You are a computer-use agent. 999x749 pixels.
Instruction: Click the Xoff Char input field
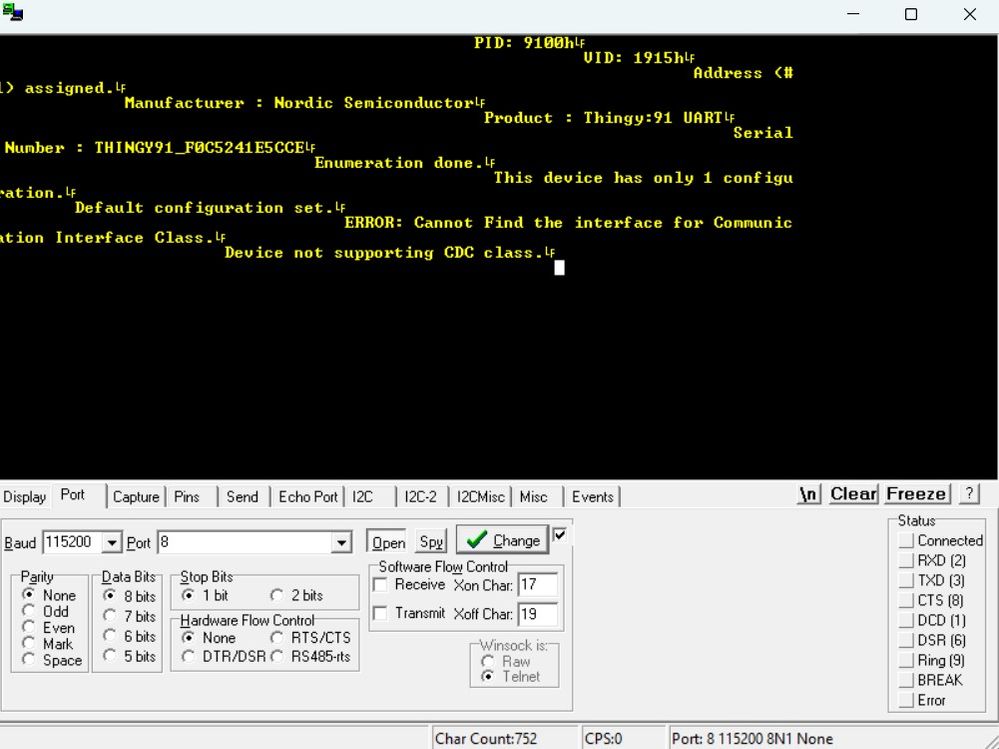[538, 615]
